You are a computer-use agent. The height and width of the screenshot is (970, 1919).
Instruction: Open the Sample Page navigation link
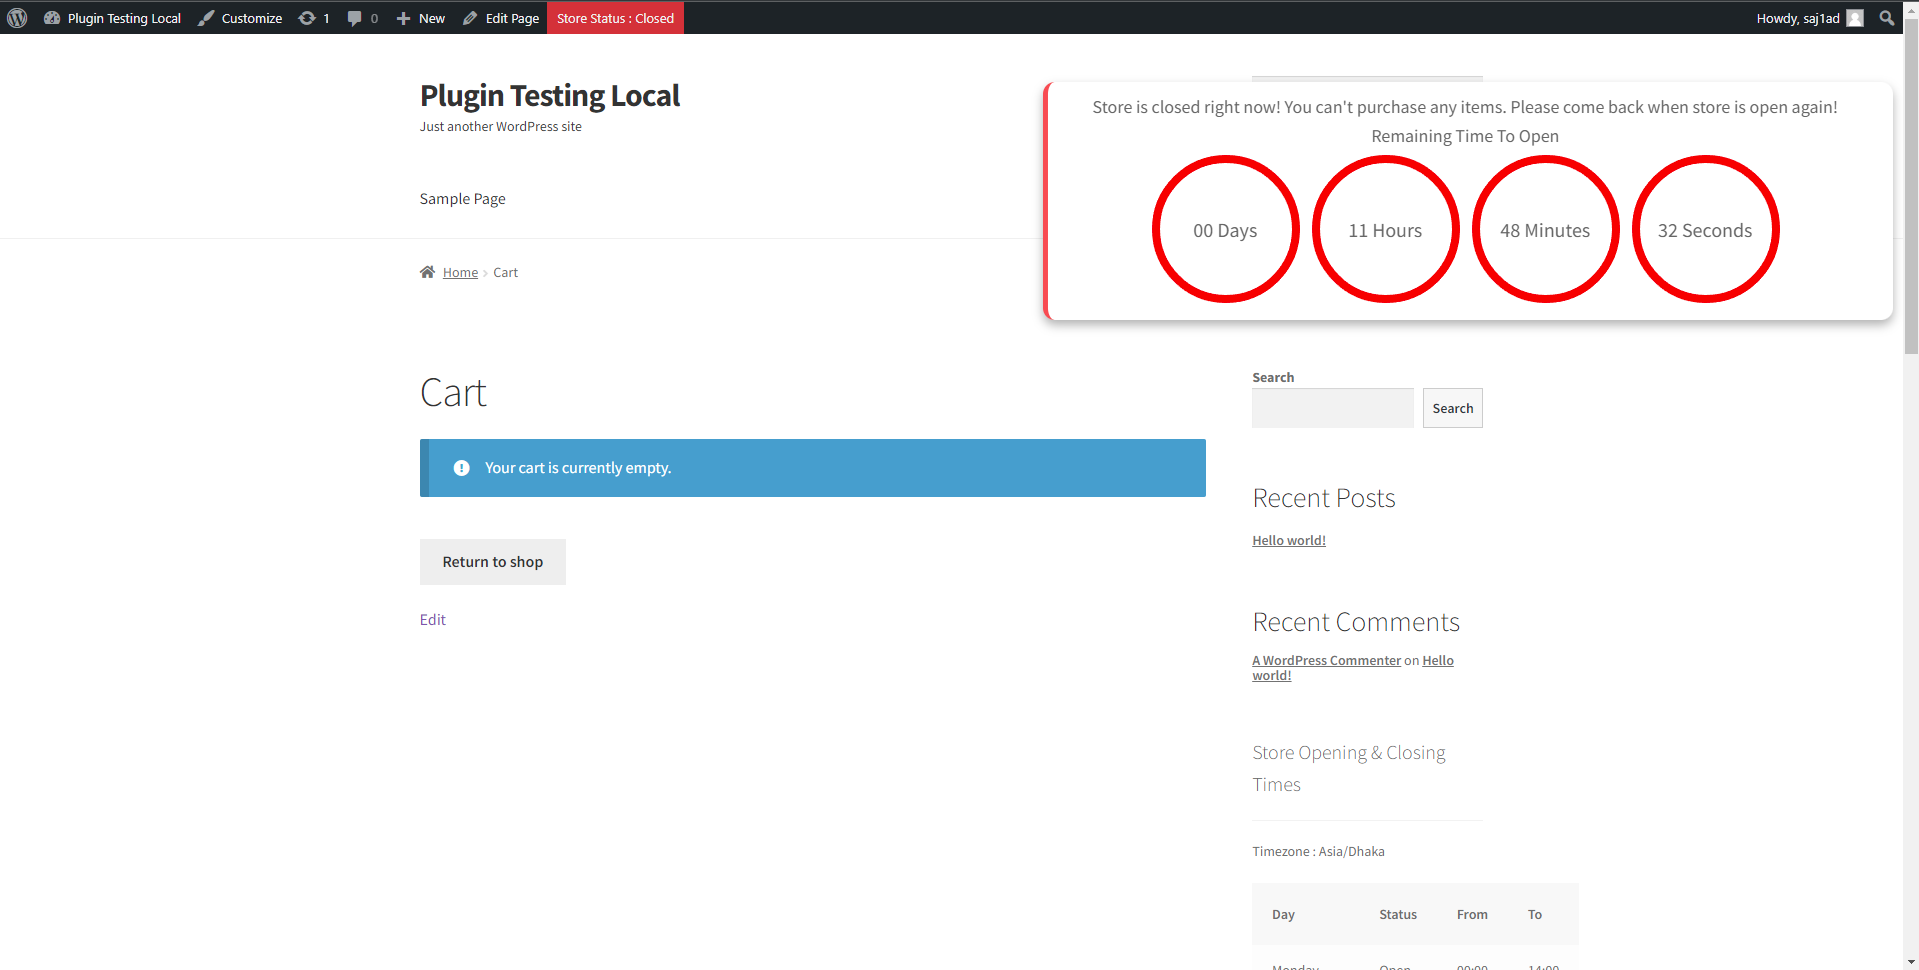[462, 199]
